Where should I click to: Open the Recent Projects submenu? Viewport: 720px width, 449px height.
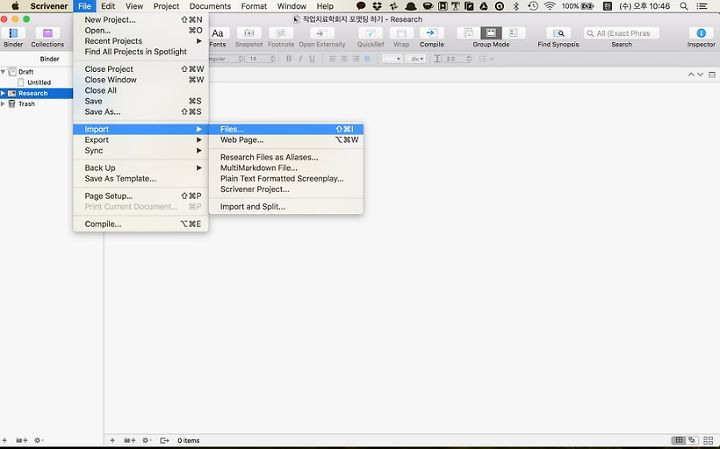(x=141, y=41)
